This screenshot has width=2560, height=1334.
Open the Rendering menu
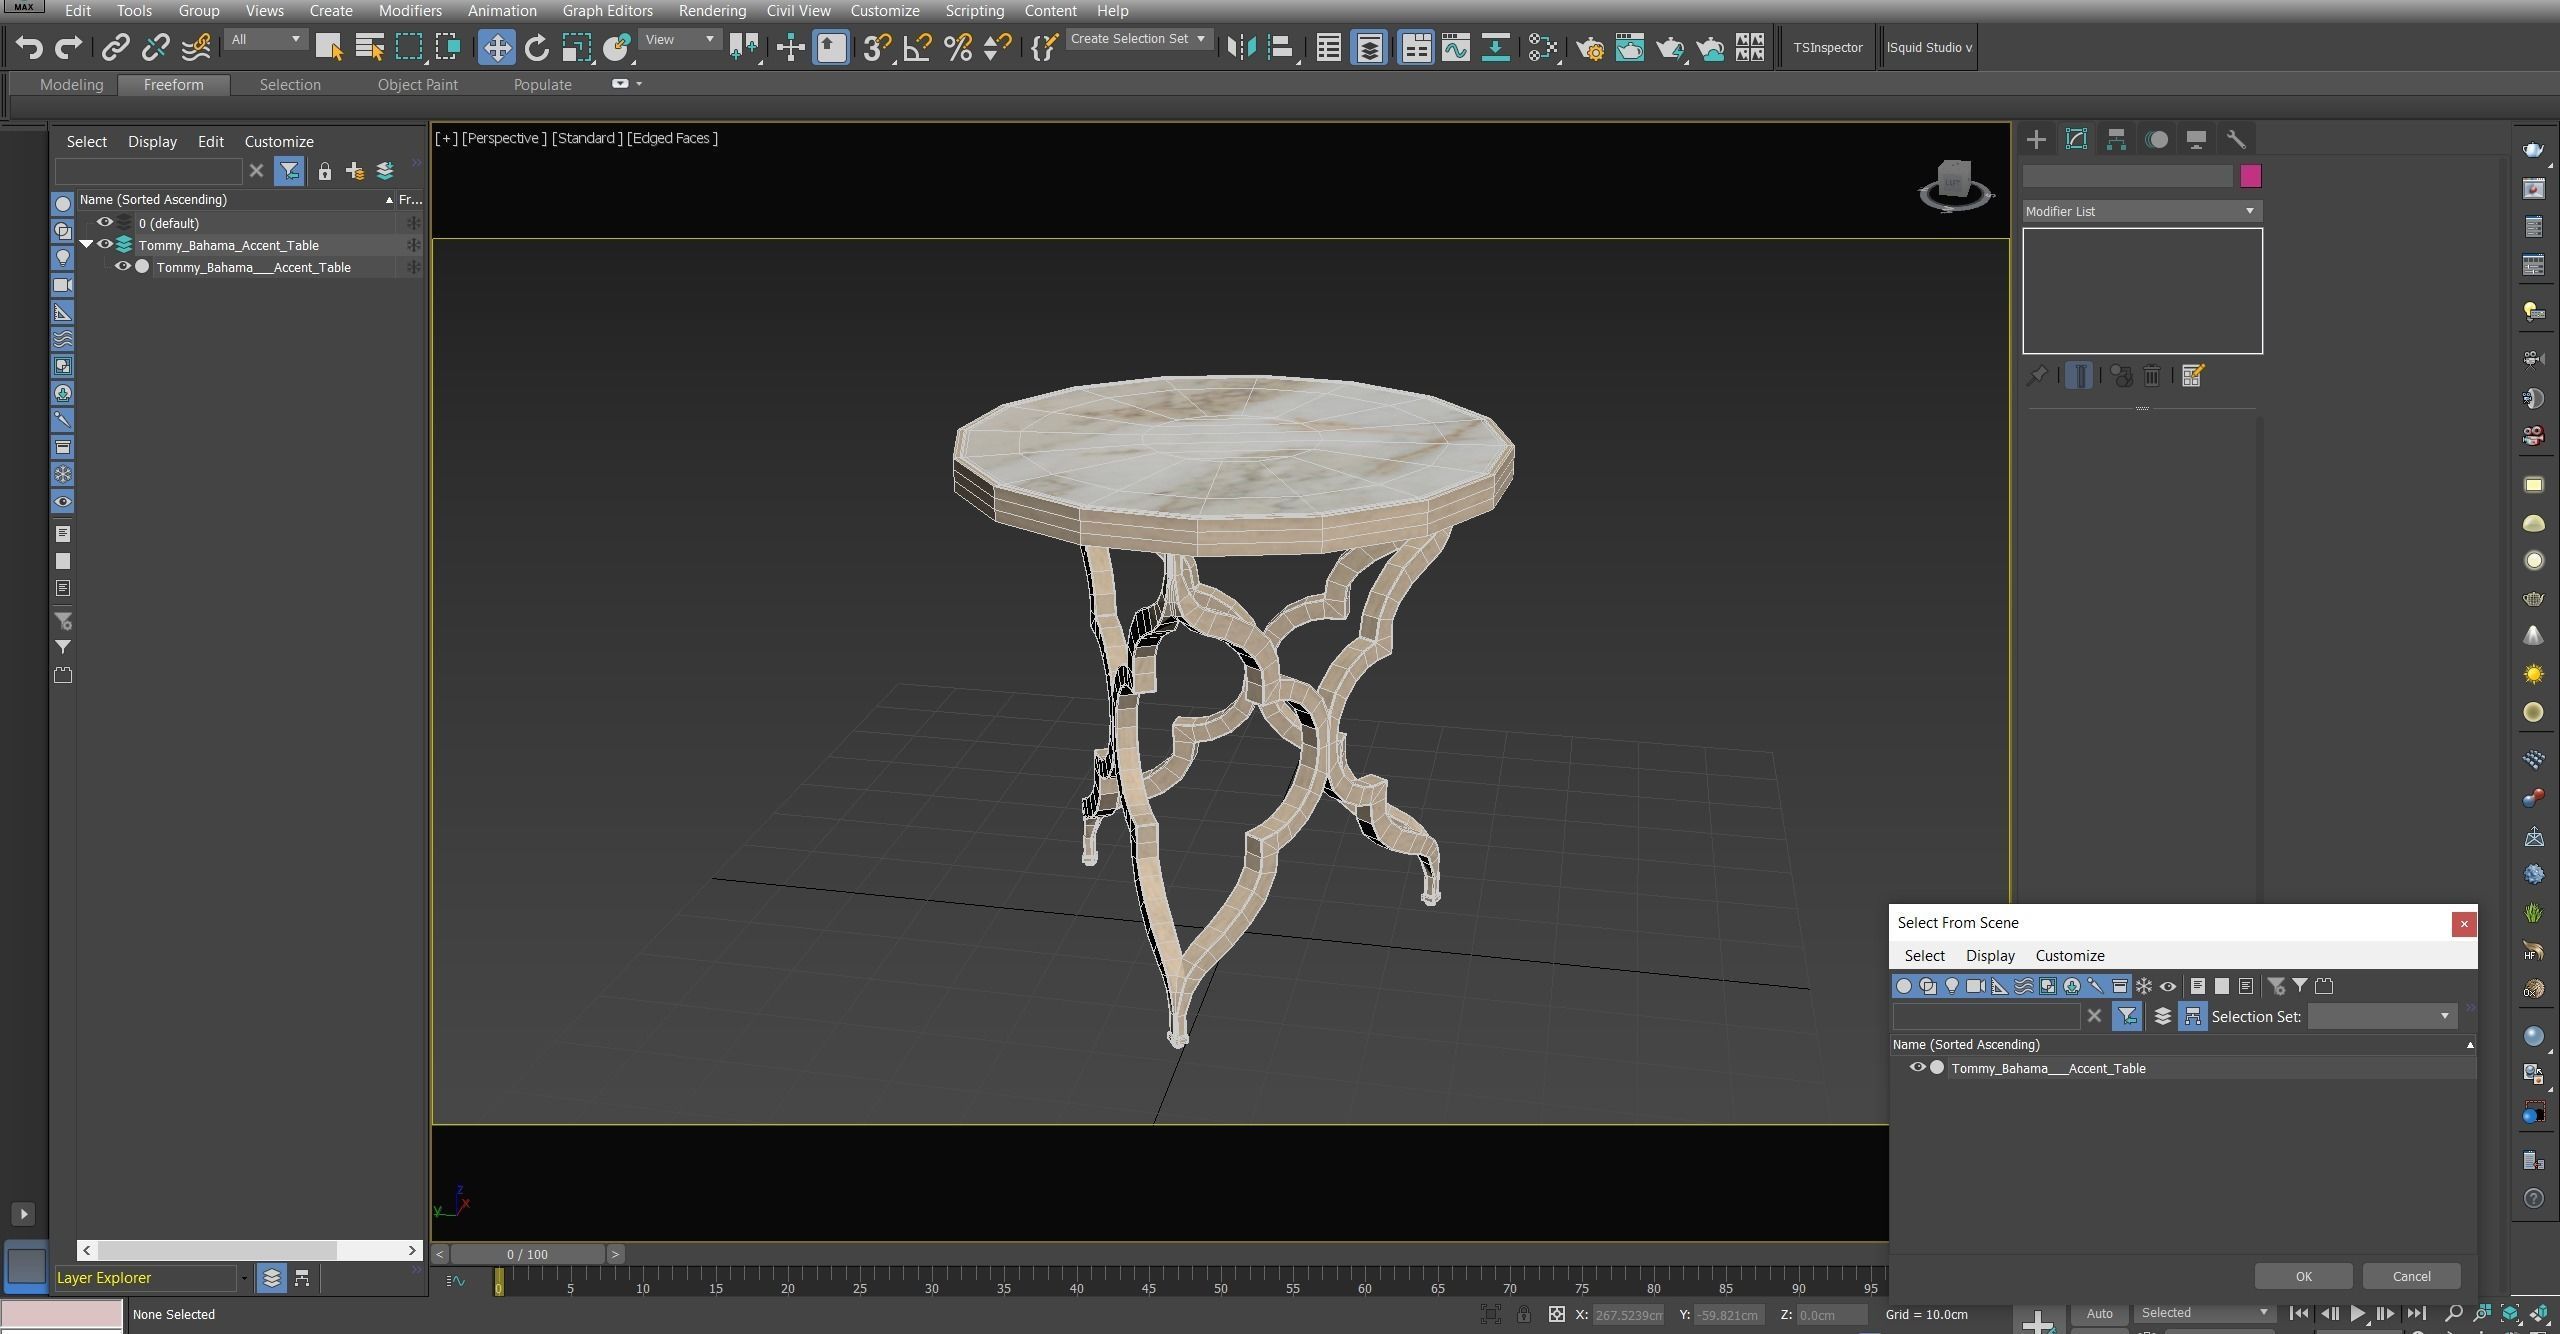[711, 11]
